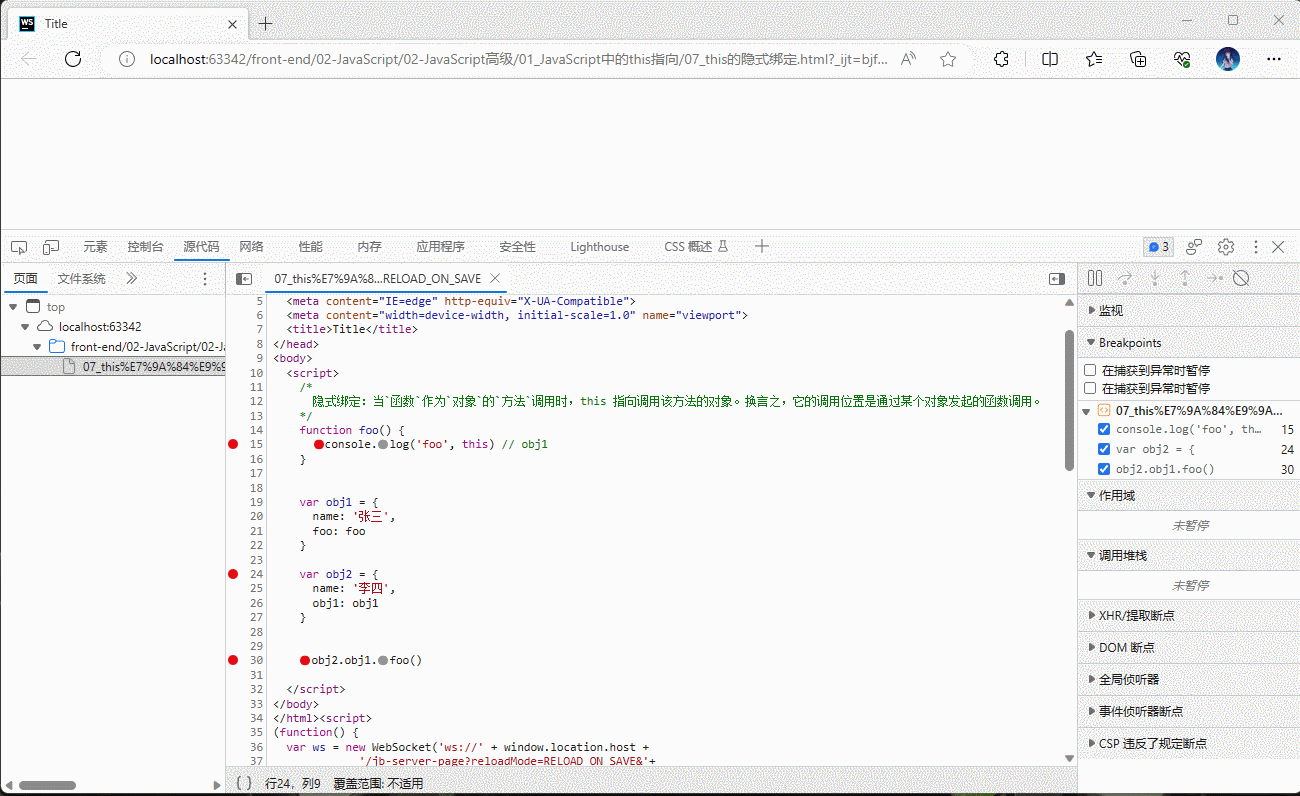
Task: Hide the navigator sidebar panel
Action: 243,279
